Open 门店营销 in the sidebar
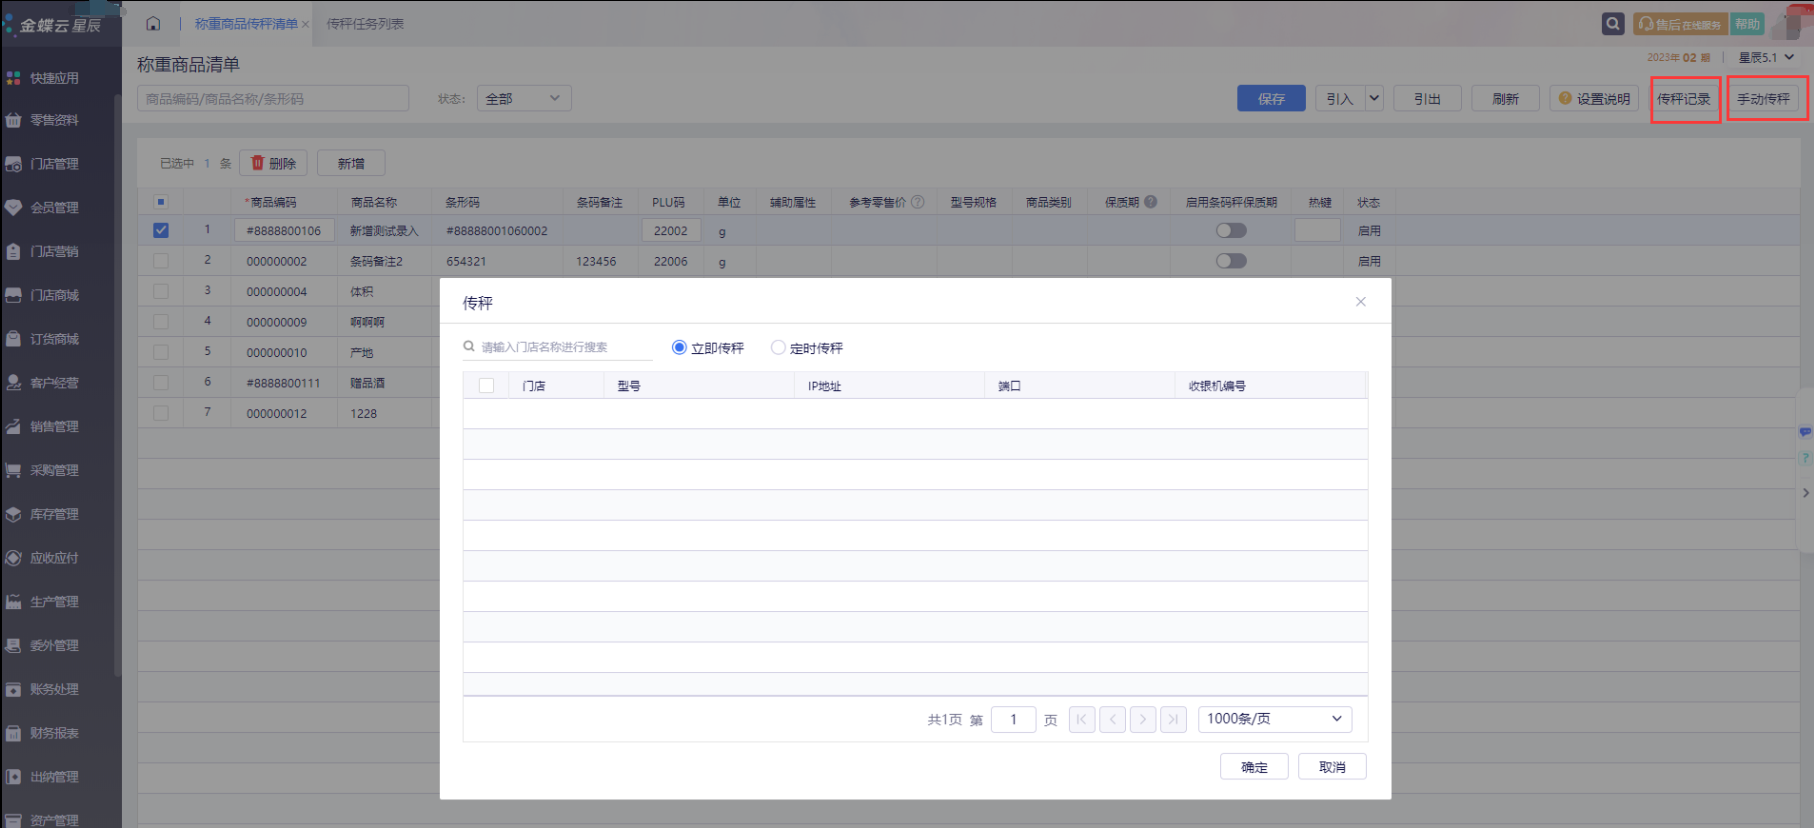Screen dimensions: 1814x828 pos(54,252)
